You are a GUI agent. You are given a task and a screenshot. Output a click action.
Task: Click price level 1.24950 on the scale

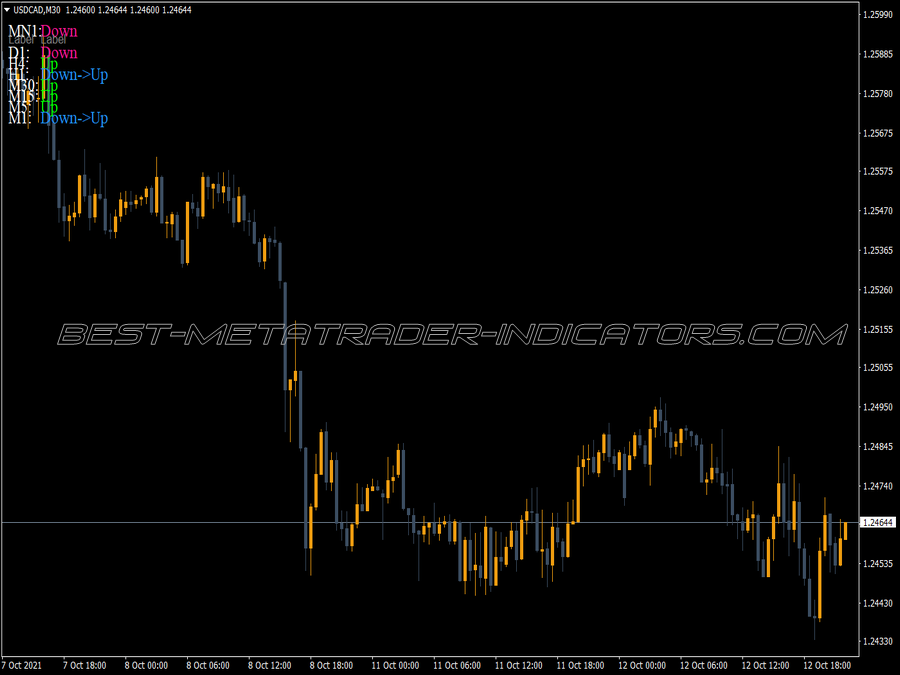(878, 407)
